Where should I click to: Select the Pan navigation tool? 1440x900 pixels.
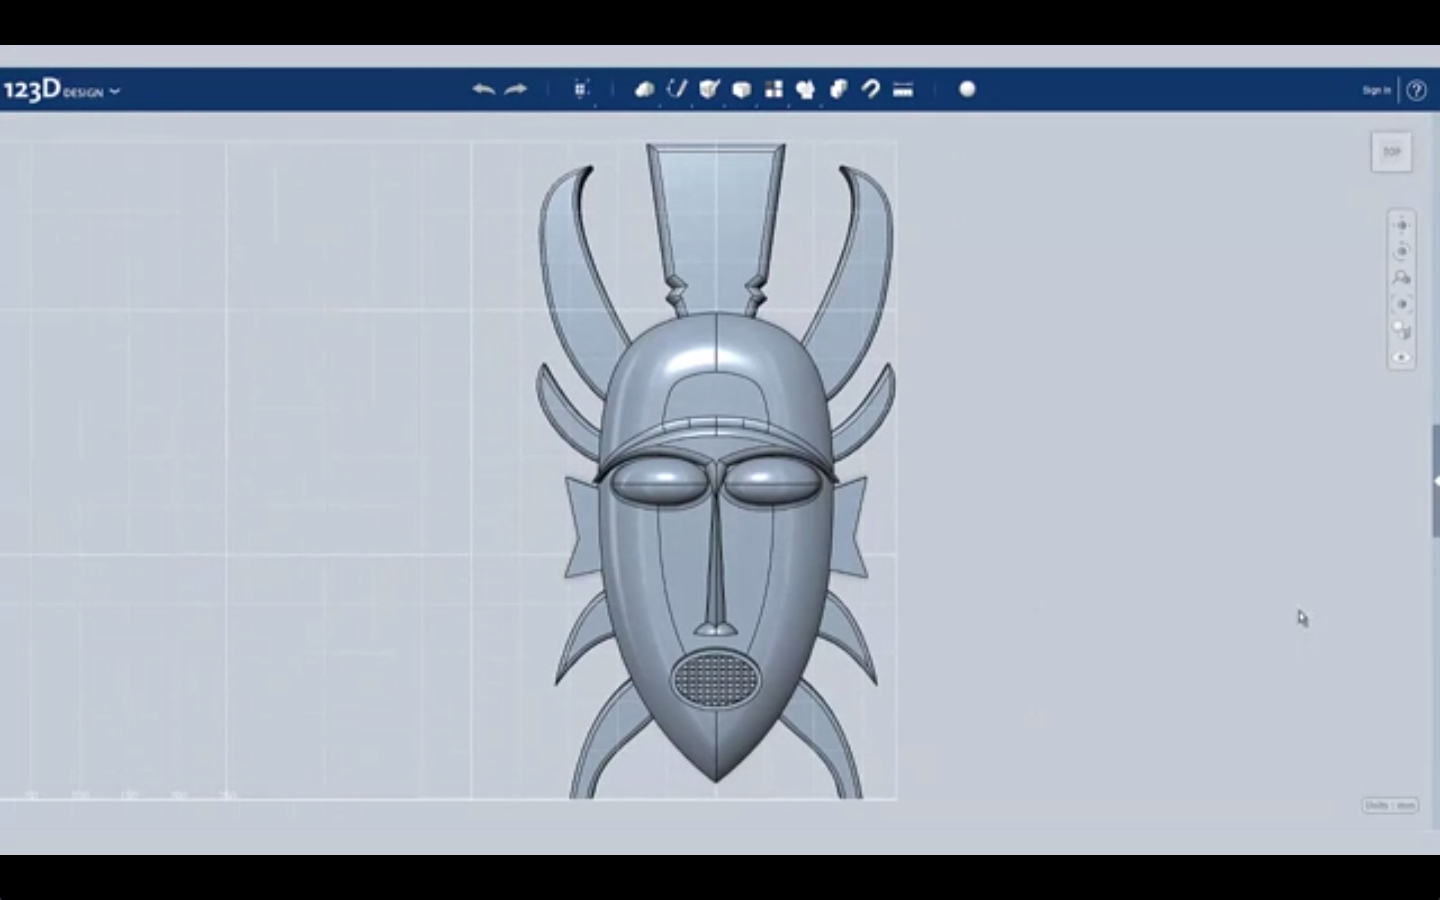pyautogui.click(x=1401, y=225)
